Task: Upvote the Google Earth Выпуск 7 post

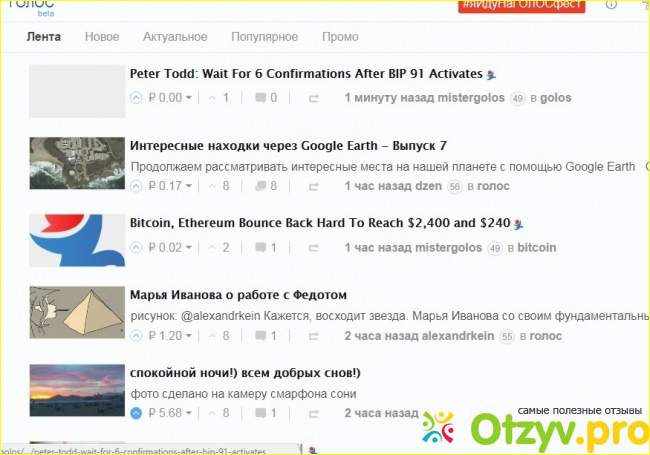Action: tap(136, 186)
